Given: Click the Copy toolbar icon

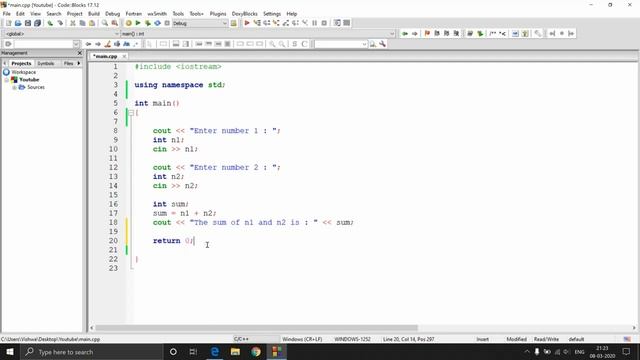Looking at the screenshot, I should coord(82,23).
